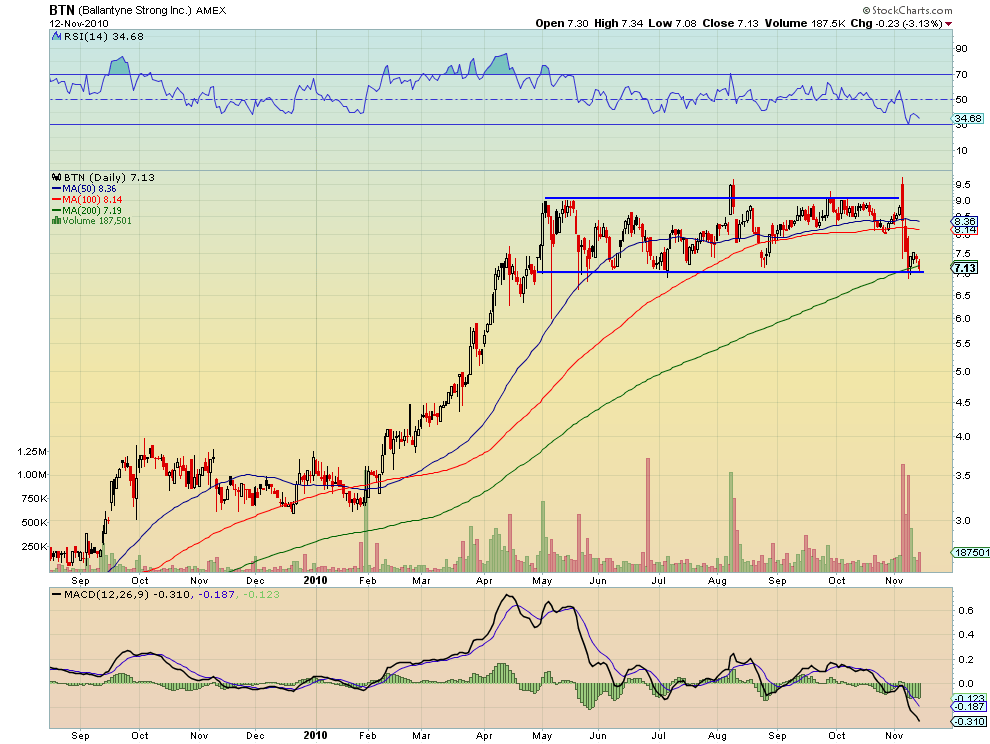Click the StockCharts.com copyright text
The height and width of the screenshot is (744, 990).
click(907, 10)
